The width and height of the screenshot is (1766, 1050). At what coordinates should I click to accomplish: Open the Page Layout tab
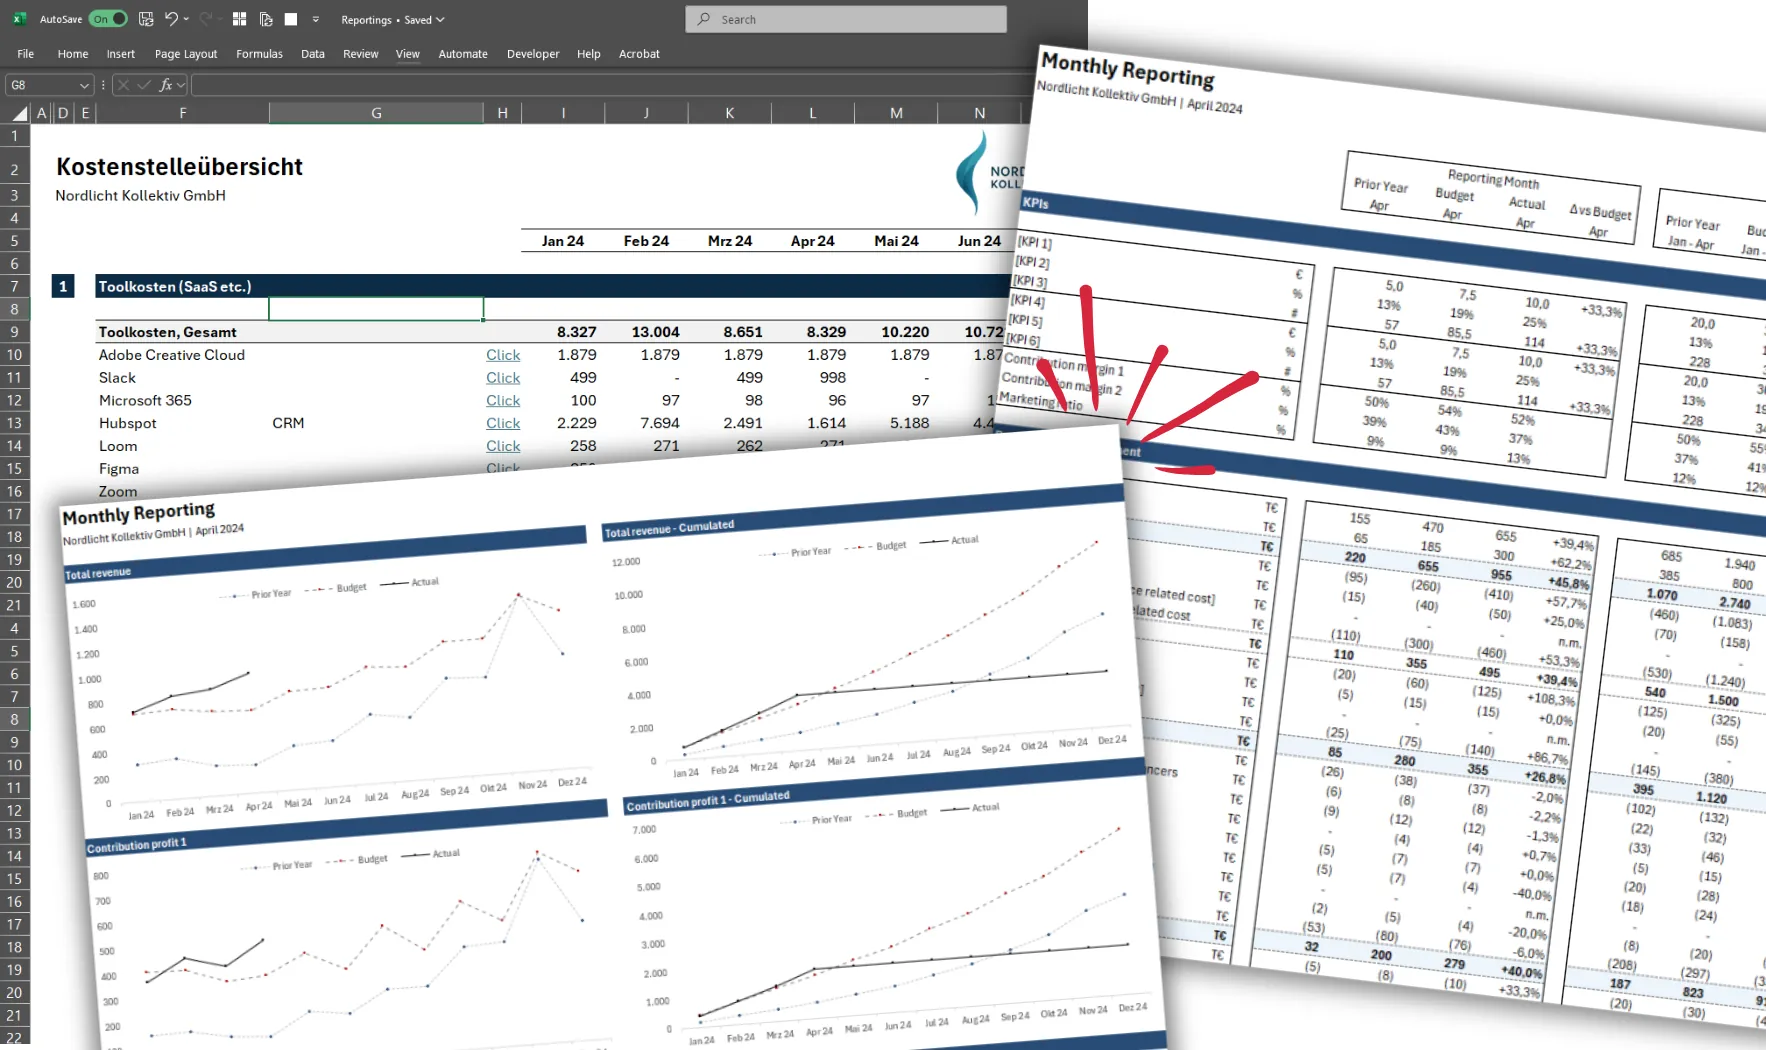[186, 54]
